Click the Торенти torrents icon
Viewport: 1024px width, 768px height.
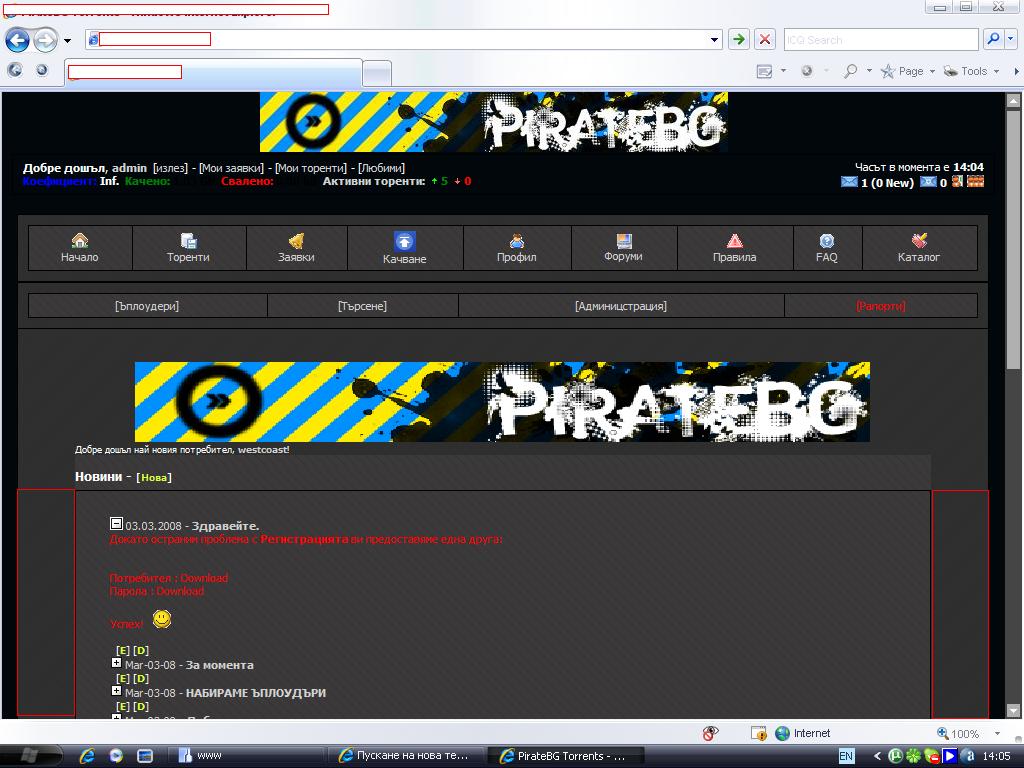(188, 240)
